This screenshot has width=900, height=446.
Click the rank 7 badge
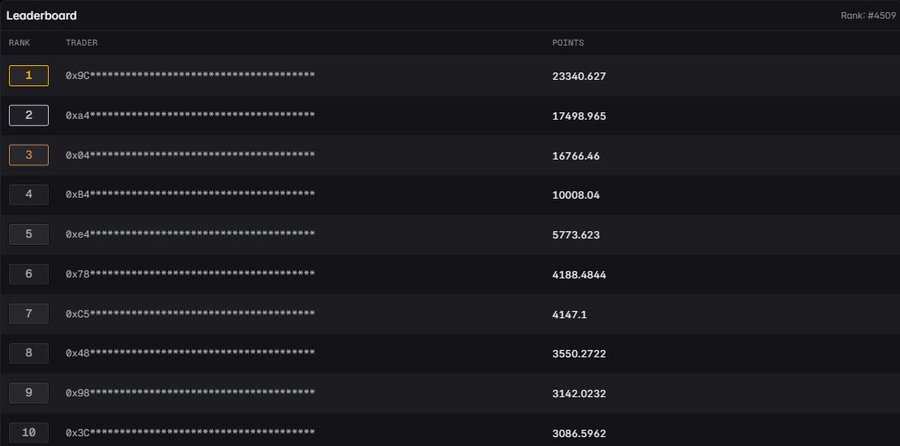[29, 313]
